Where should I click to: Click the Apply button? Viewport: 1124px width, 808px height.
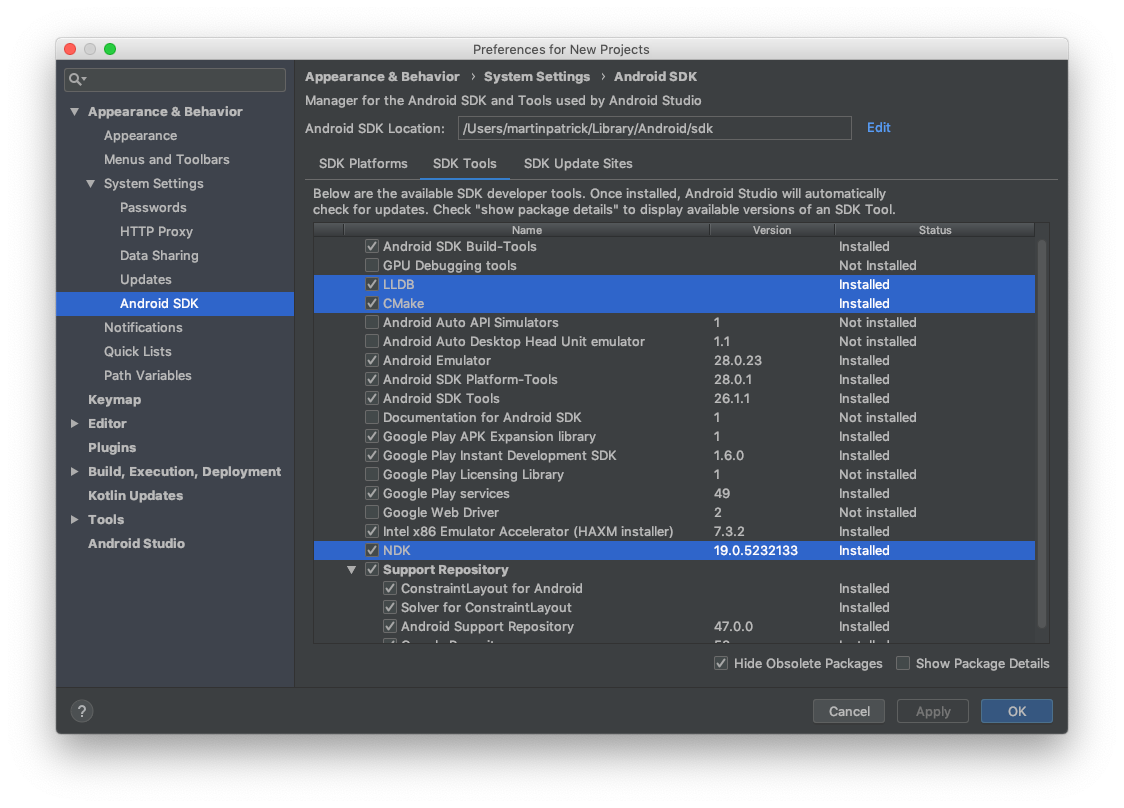(933, 711)
